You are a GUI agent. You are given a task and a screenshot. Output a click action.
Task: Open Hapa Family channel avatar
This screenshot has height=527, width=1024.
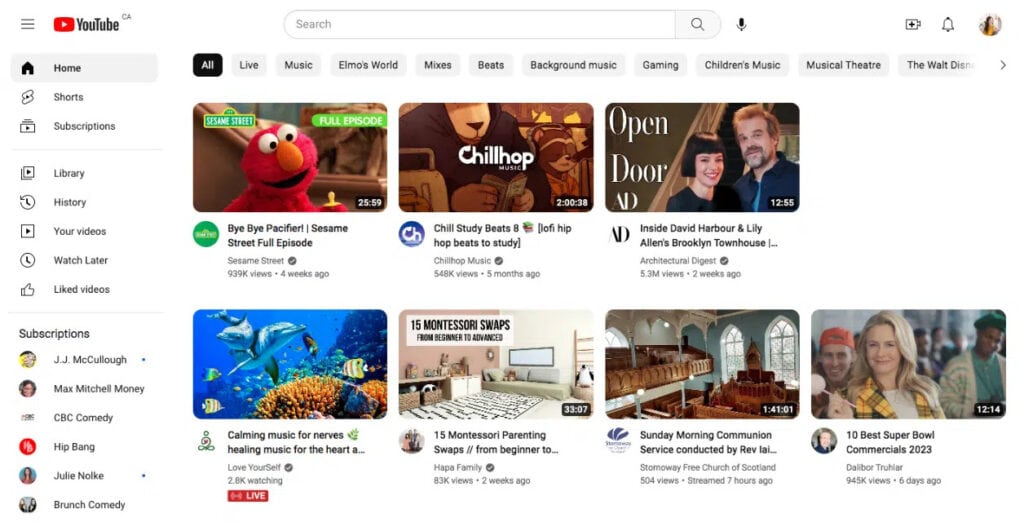pyautogui.click(x=411, y=441)
